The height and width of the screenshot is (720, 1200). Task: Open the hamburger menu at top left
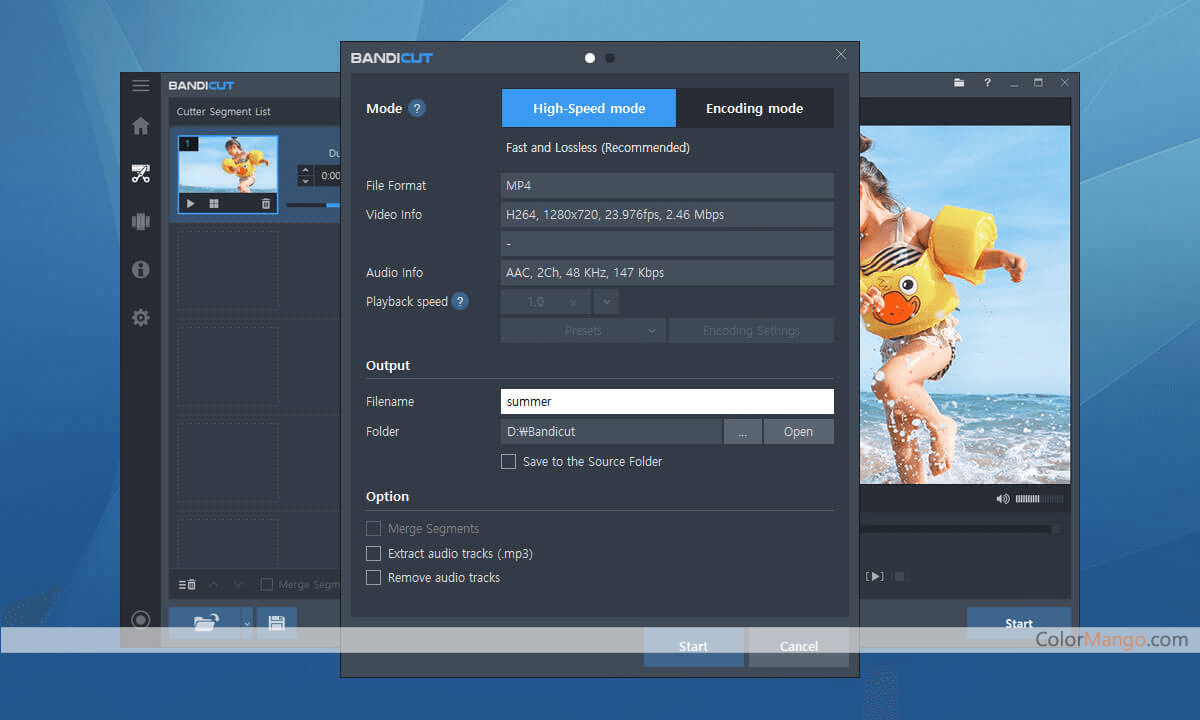[139, 85]
